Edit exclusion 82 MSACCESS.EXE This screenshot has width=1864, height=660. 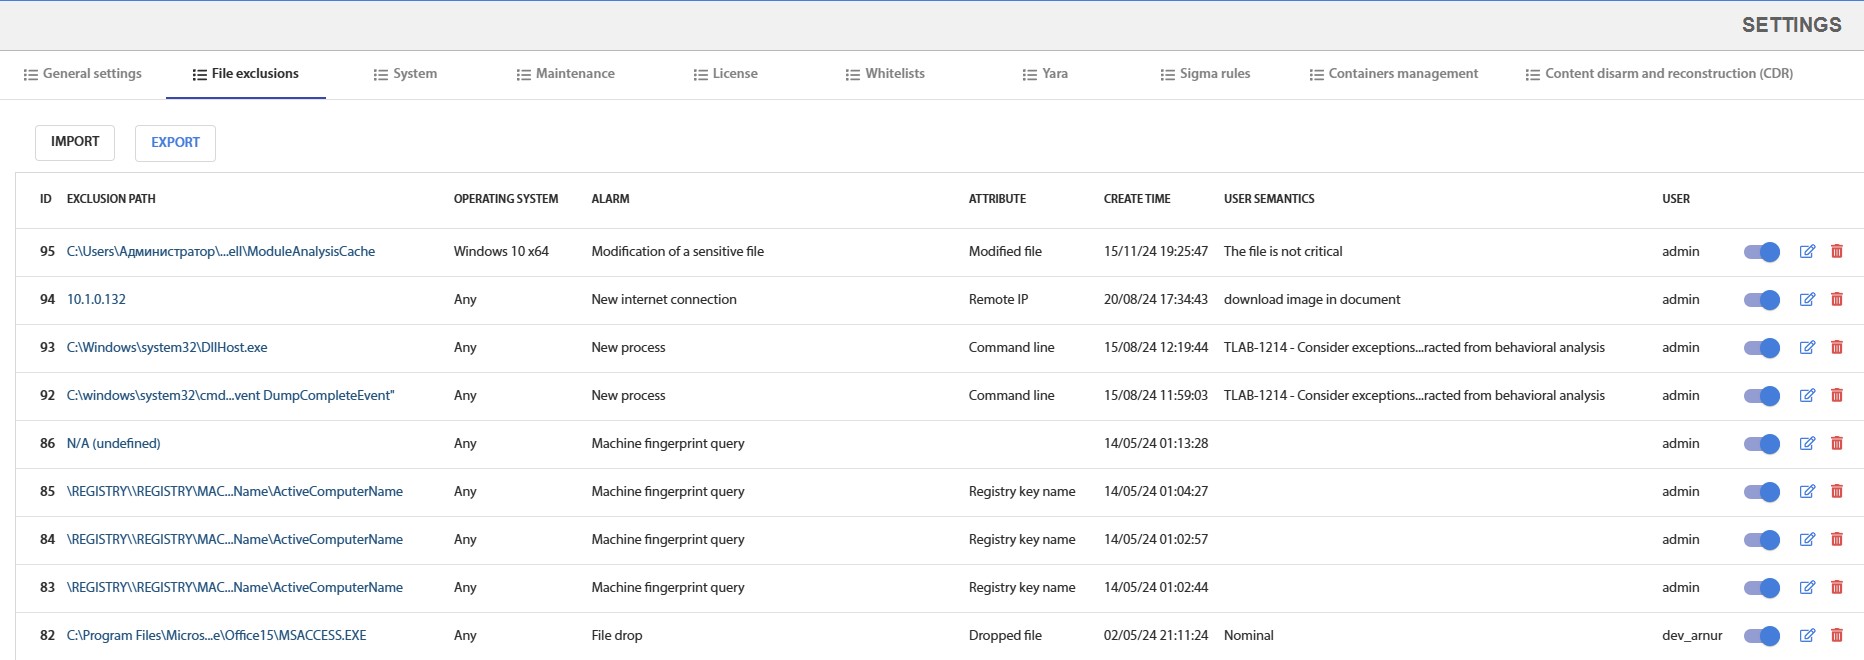click(1807, 636)
